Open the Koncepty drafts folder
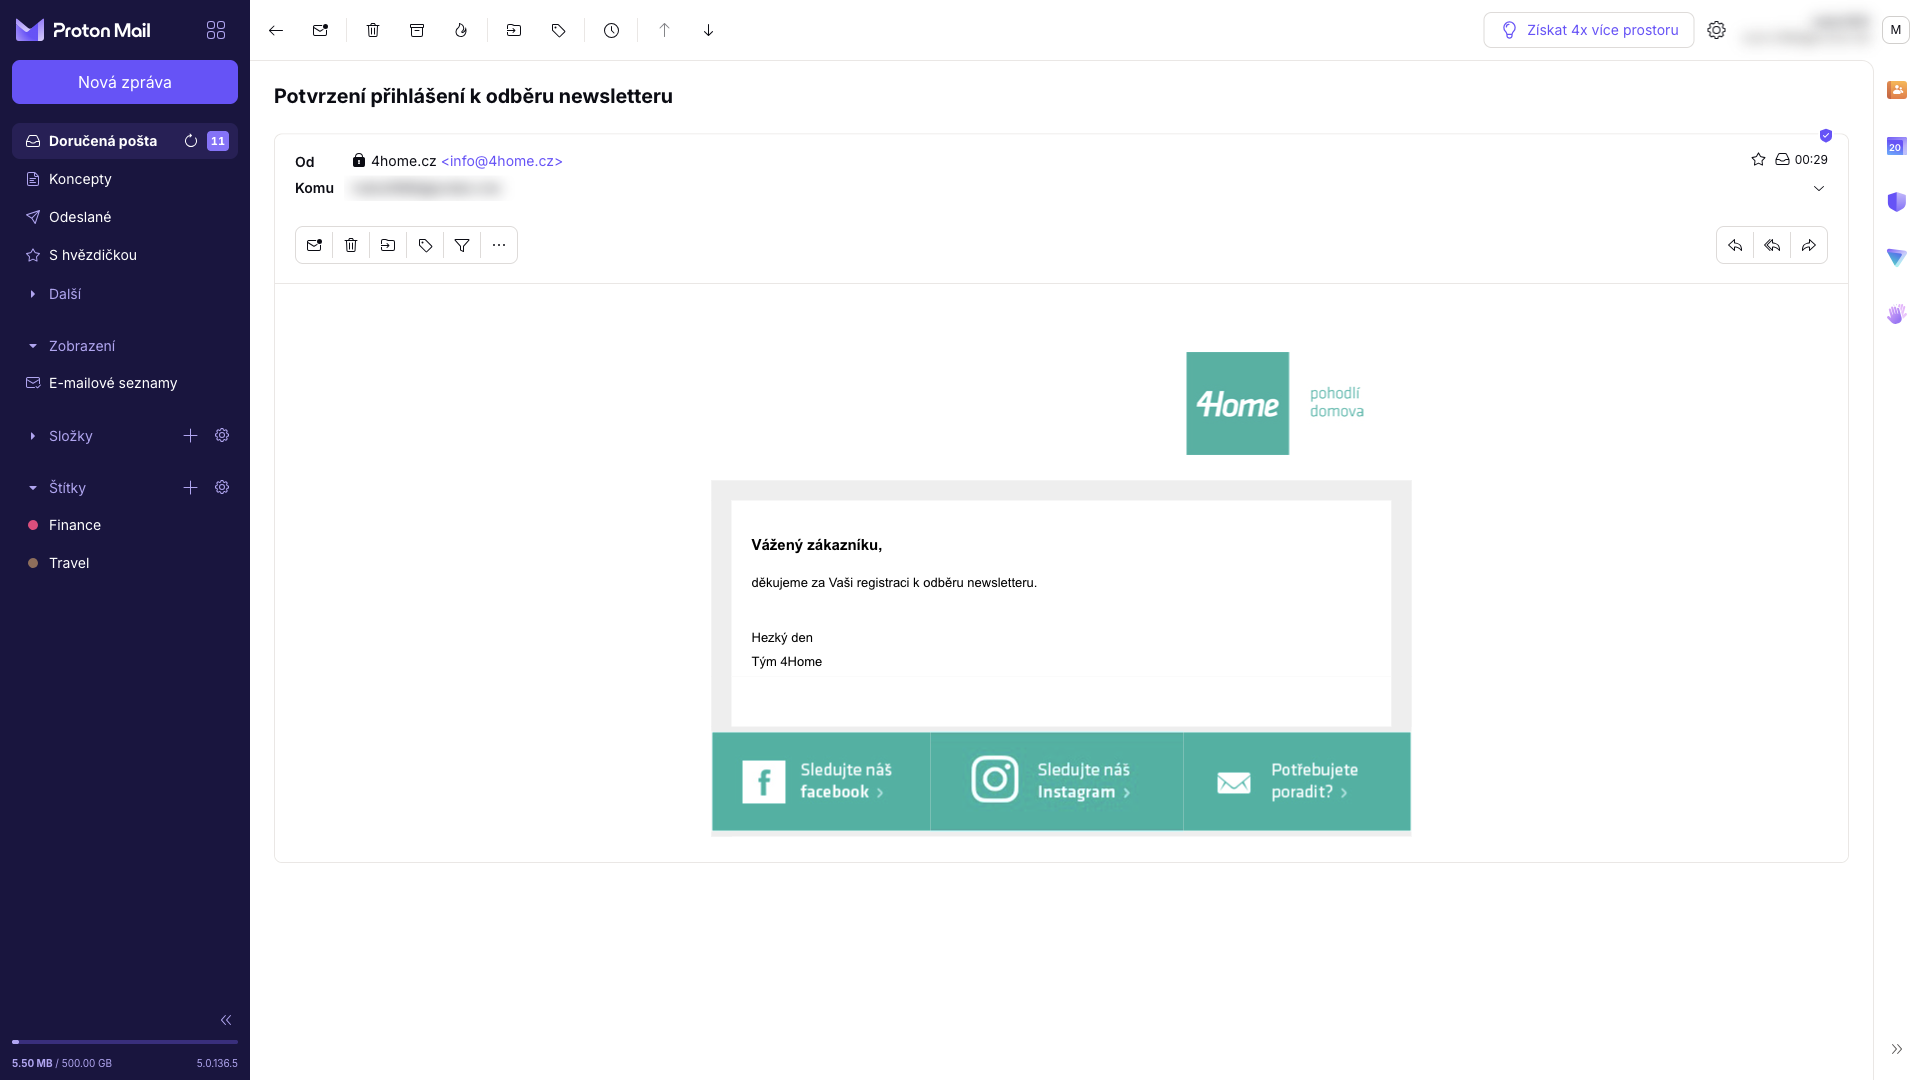The width and height of the screenshot is (1920, 1080). point(125,179)
